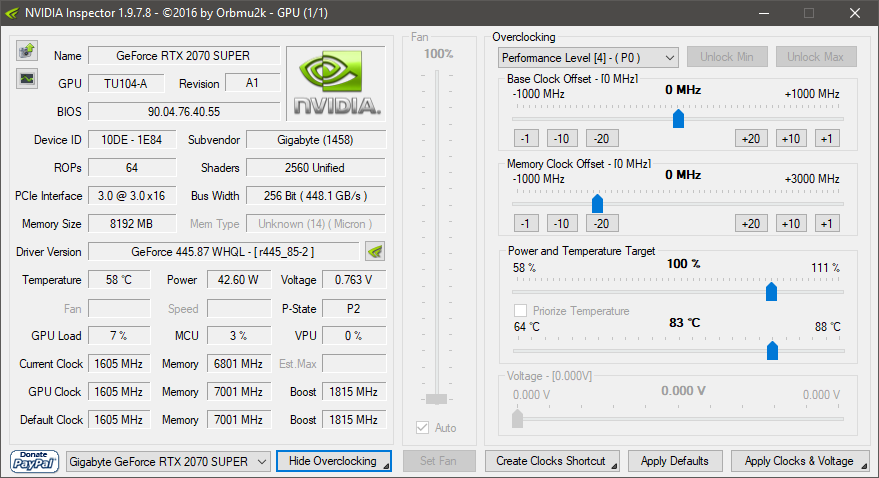Click the Memory Clock Offset -20 button
Screen dimensions: 879x478
602,224
